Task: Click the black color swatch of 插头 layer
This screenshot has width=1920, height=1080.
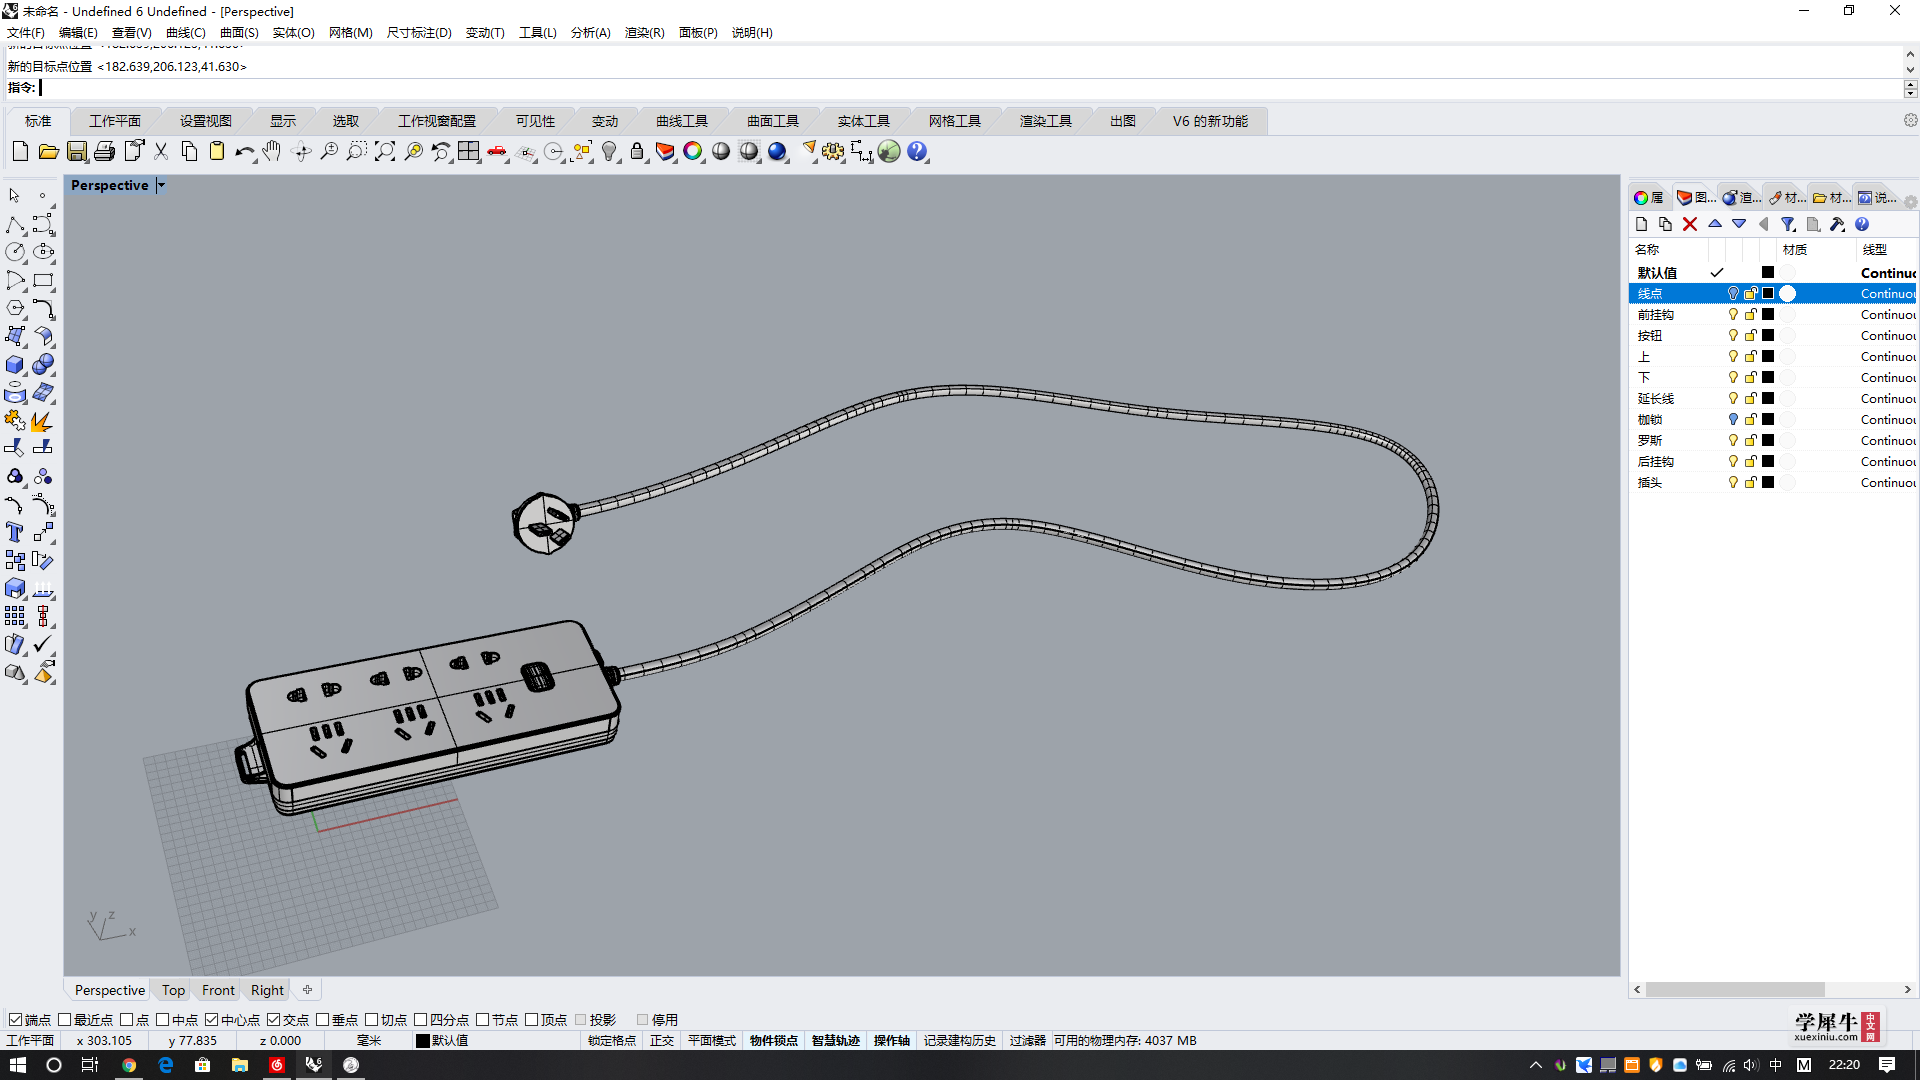Action: coord(1768,482)
